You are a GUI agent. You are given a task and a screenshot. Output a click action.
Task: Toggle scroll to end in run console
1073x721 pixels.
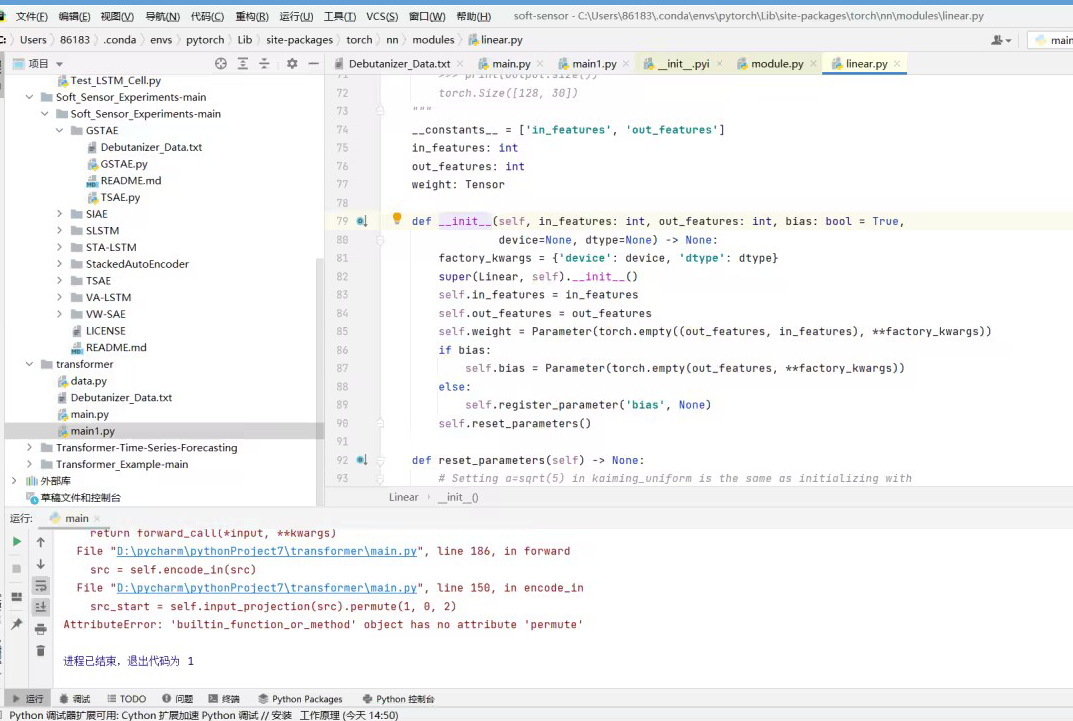click(x=41, y=607)
